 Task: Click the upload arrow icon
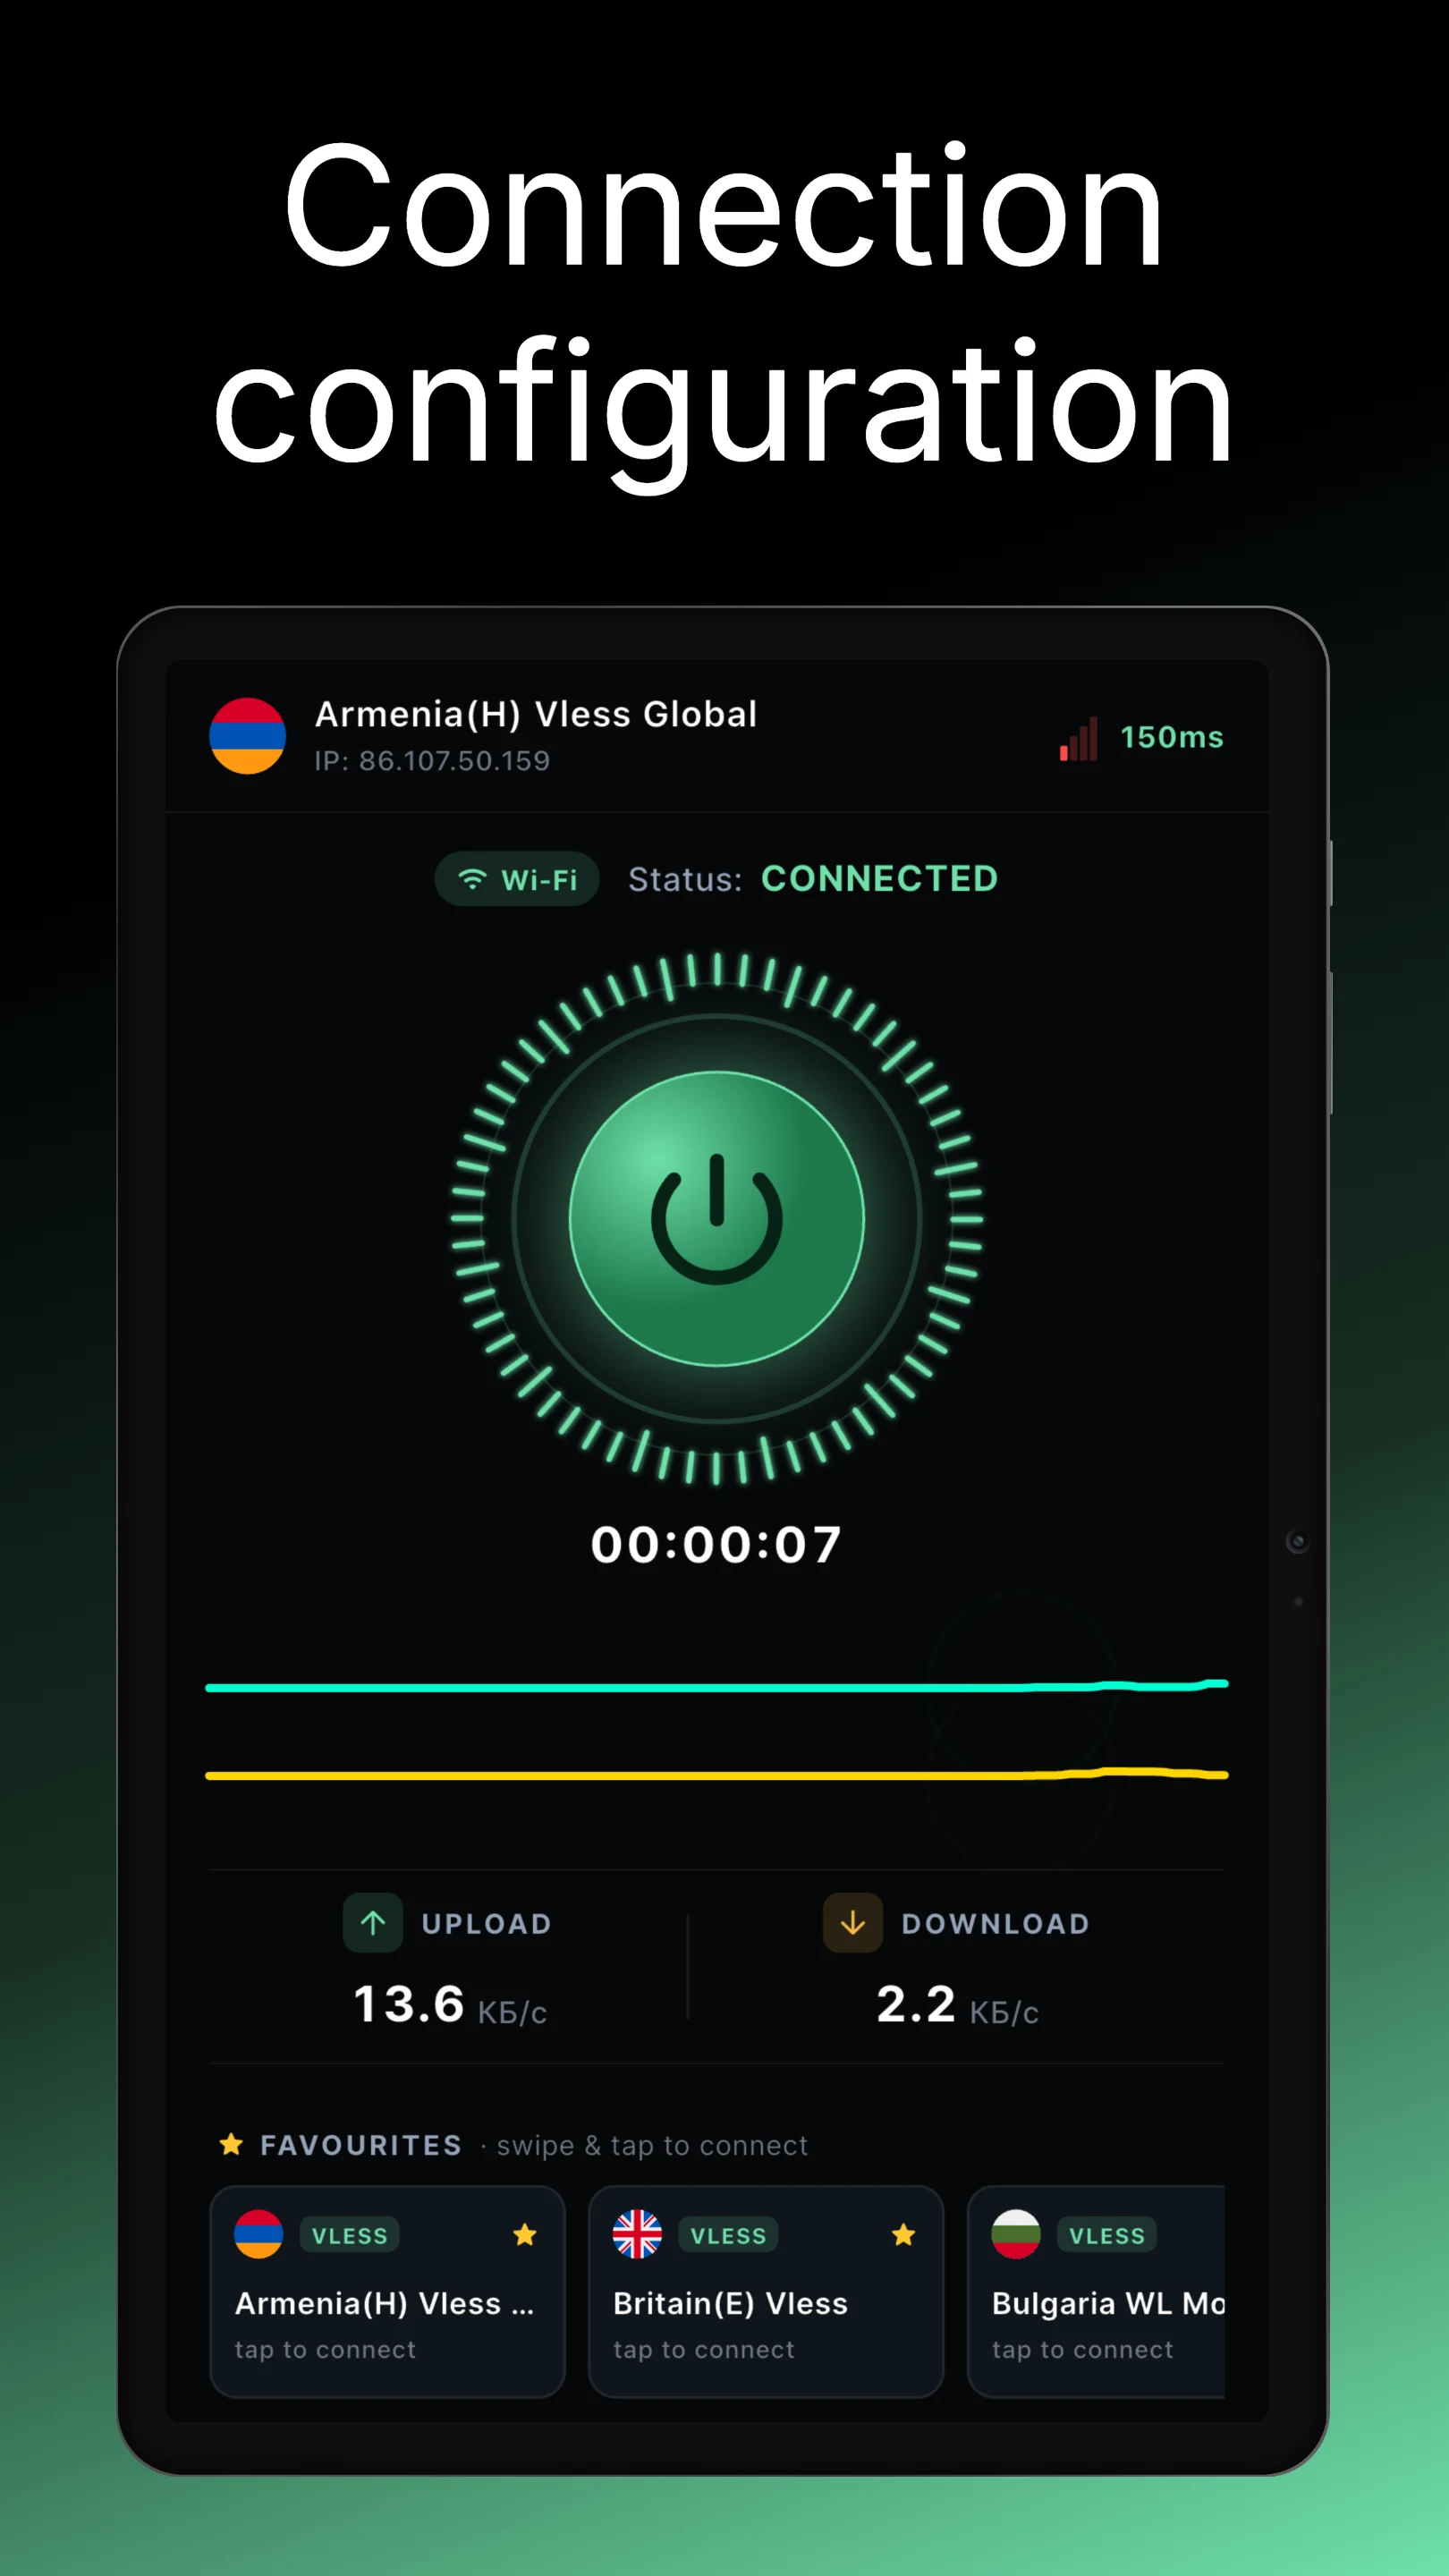coord(373,1923)
